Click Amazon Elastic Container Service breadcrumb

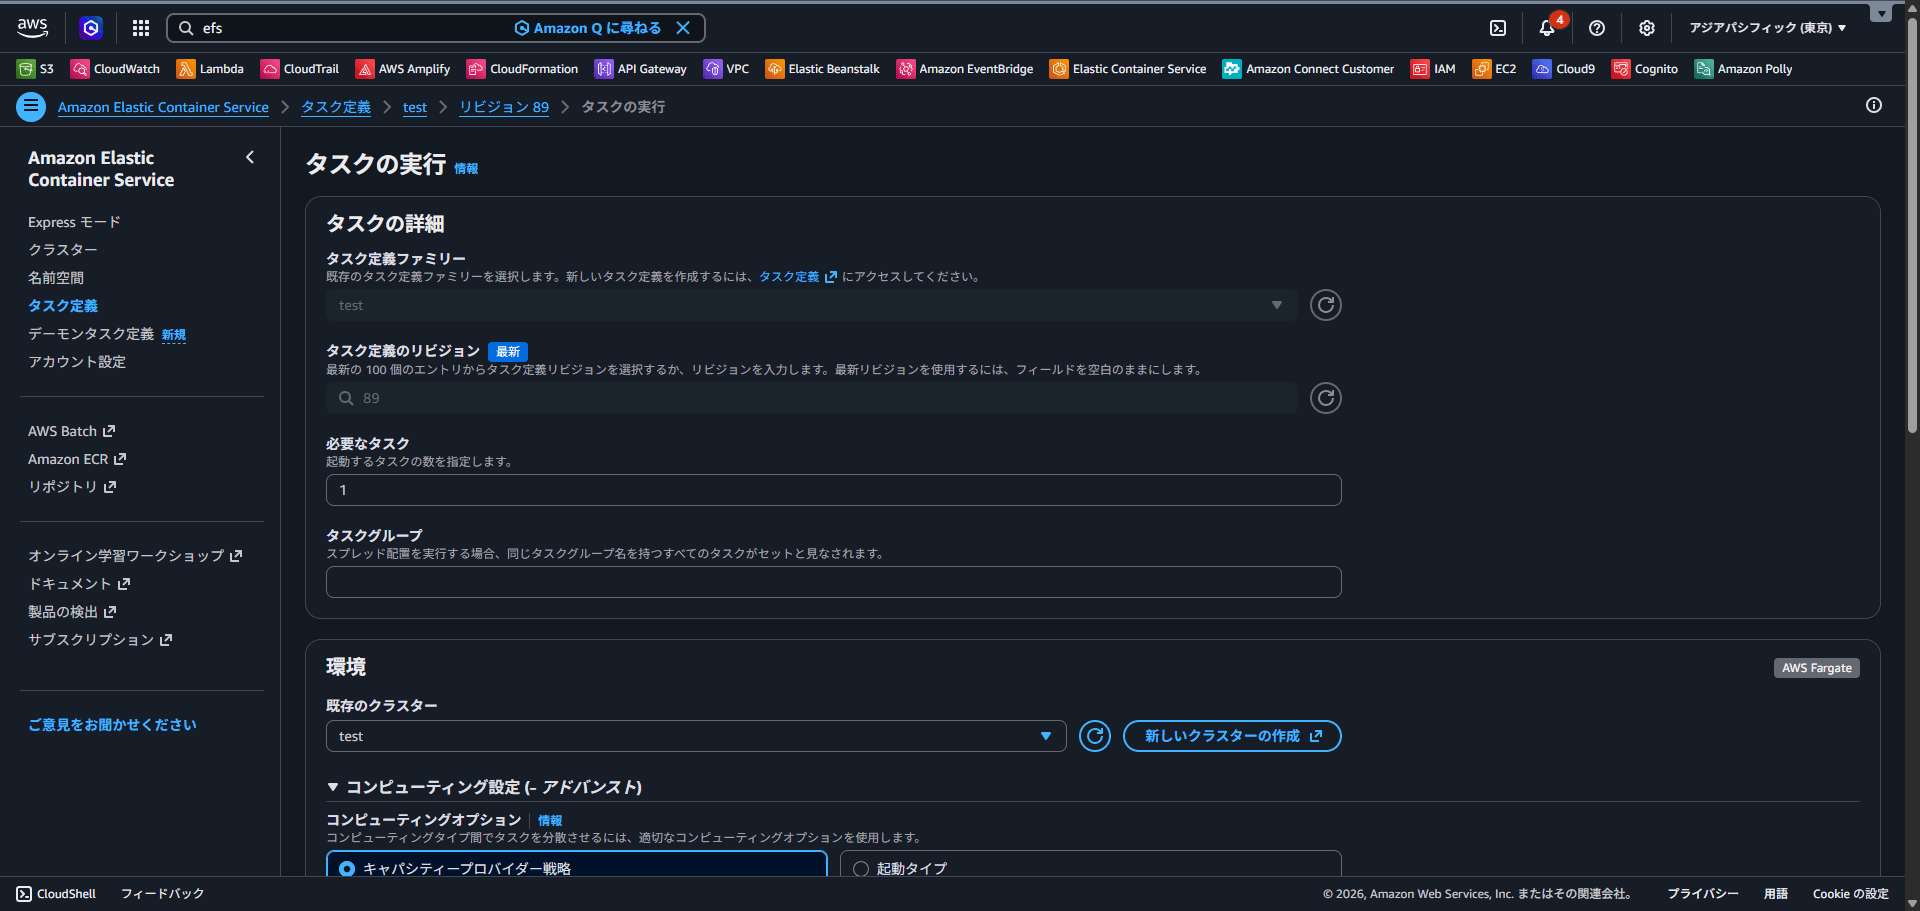163,107
